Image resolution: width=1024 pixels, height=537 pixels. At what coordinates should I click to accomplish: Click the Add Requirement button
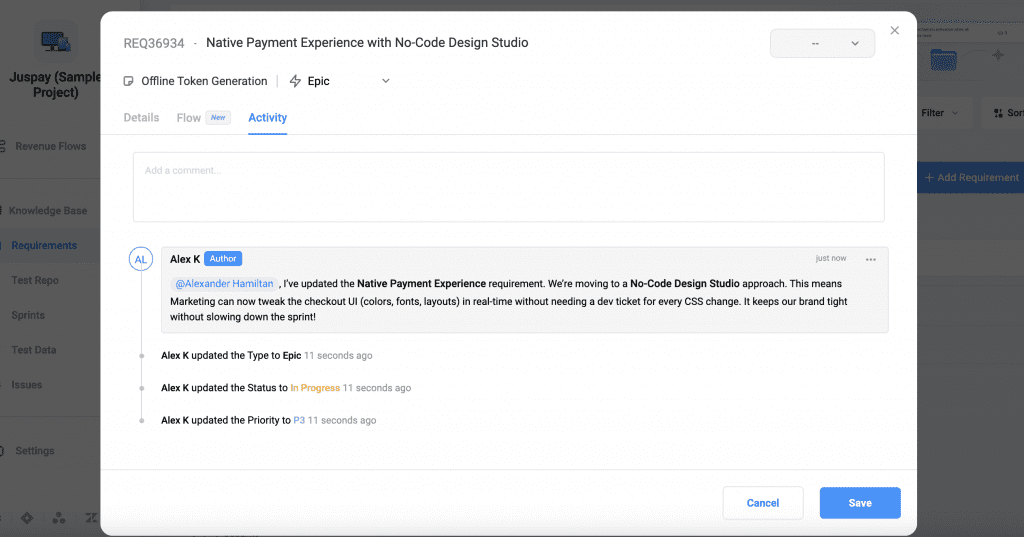(x=971, y=178)
